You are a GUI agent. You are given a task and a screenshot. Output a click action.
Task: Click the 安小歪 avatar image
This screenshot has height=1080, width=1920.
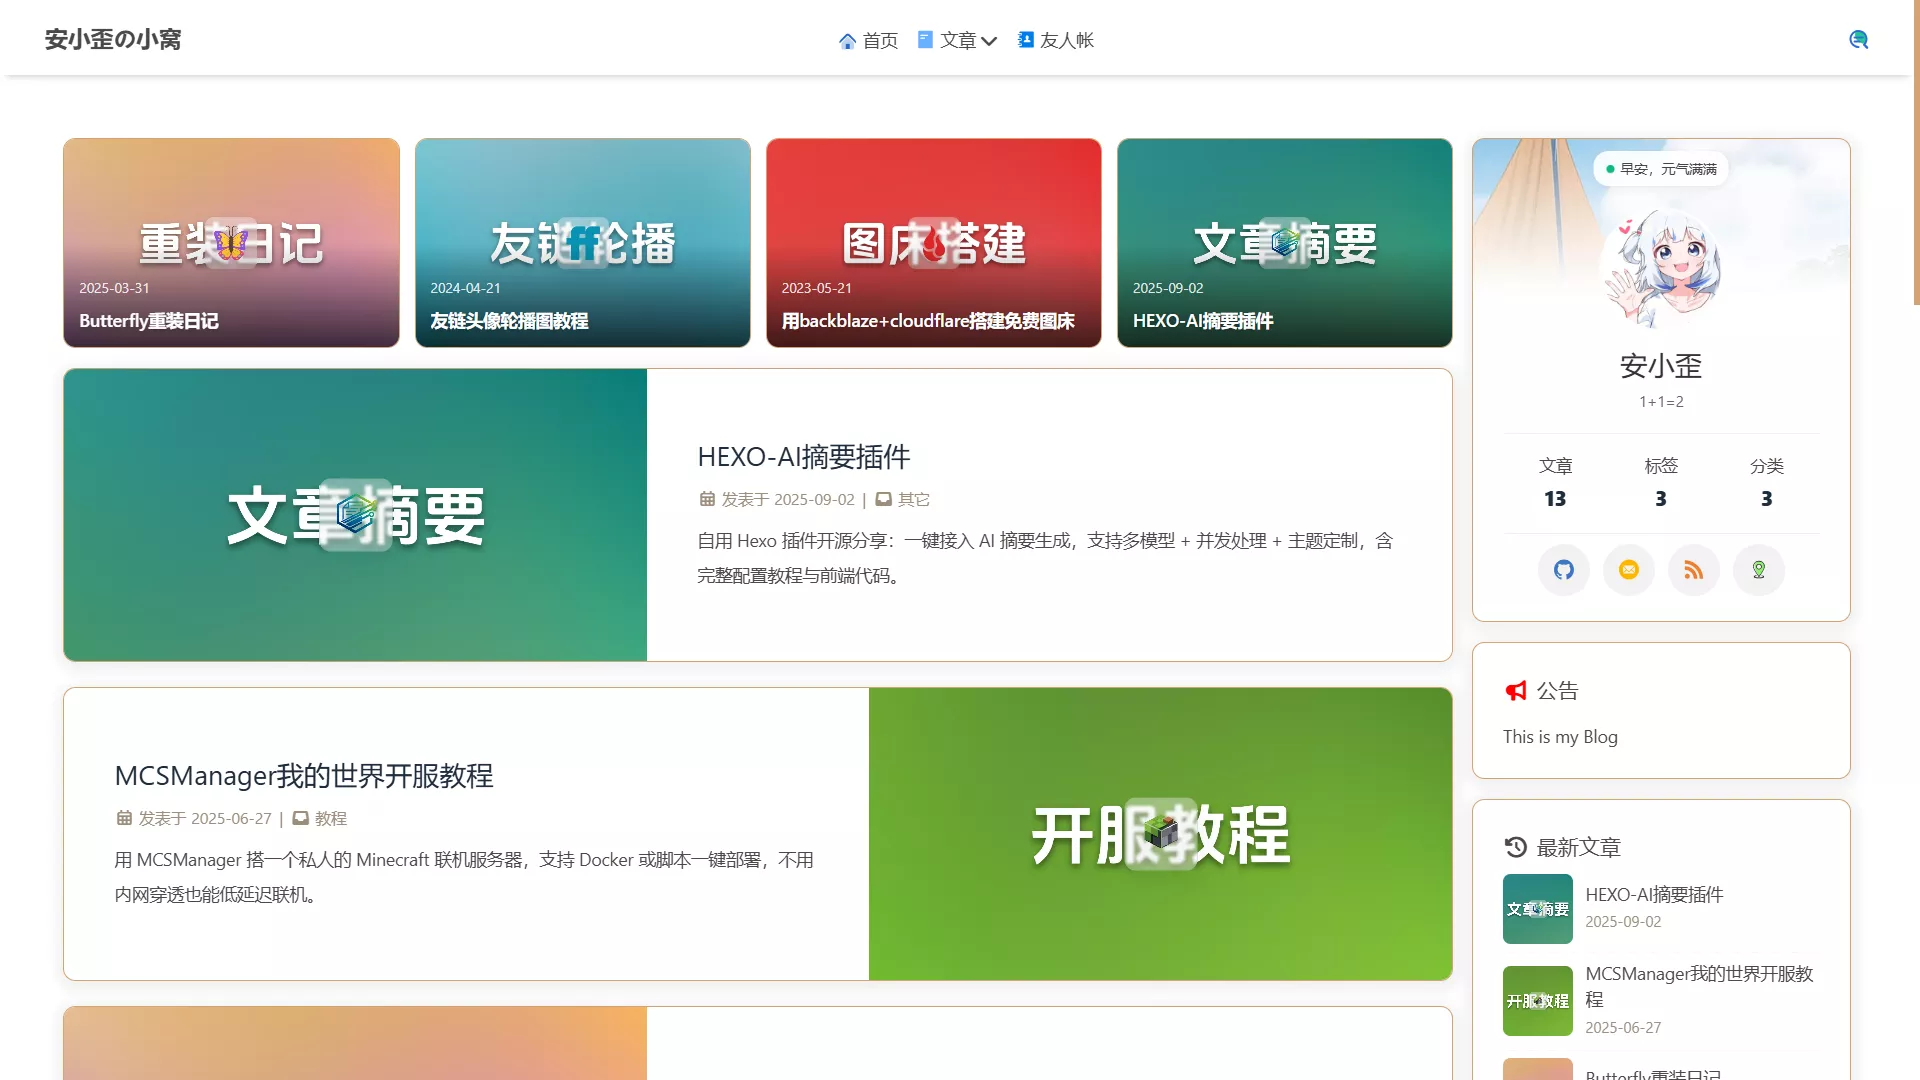click(x=1661, y=268)
